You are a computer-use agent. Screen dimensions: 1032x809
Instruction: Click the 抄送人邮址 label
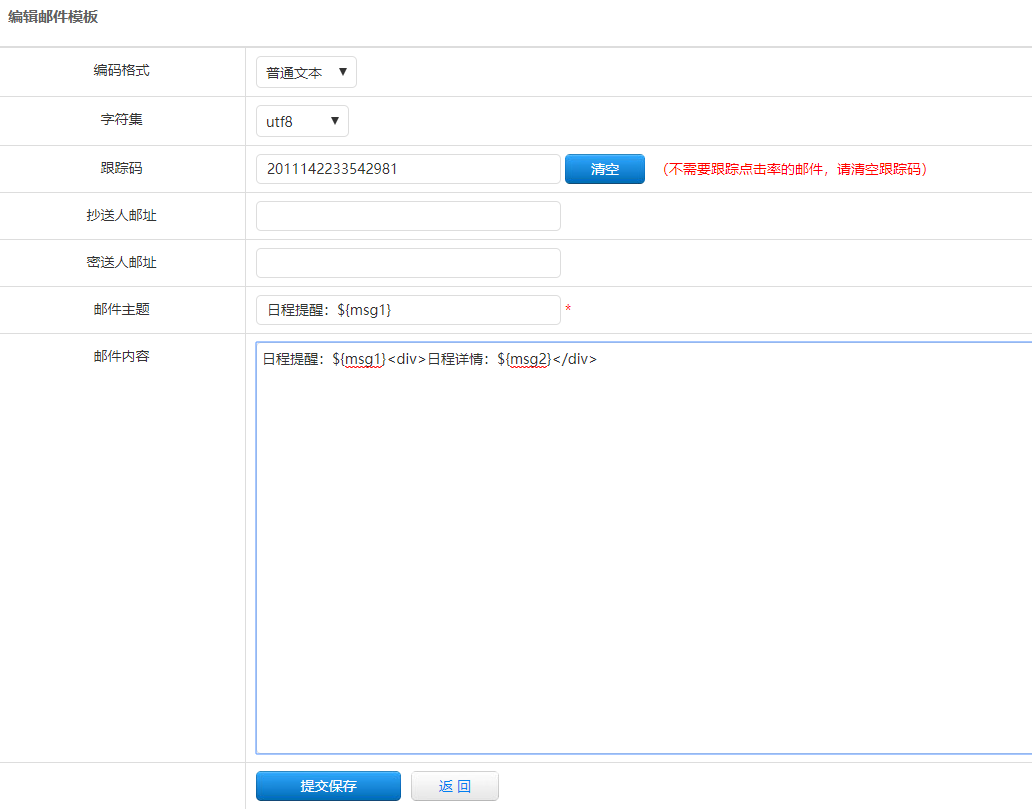(122, 215)
